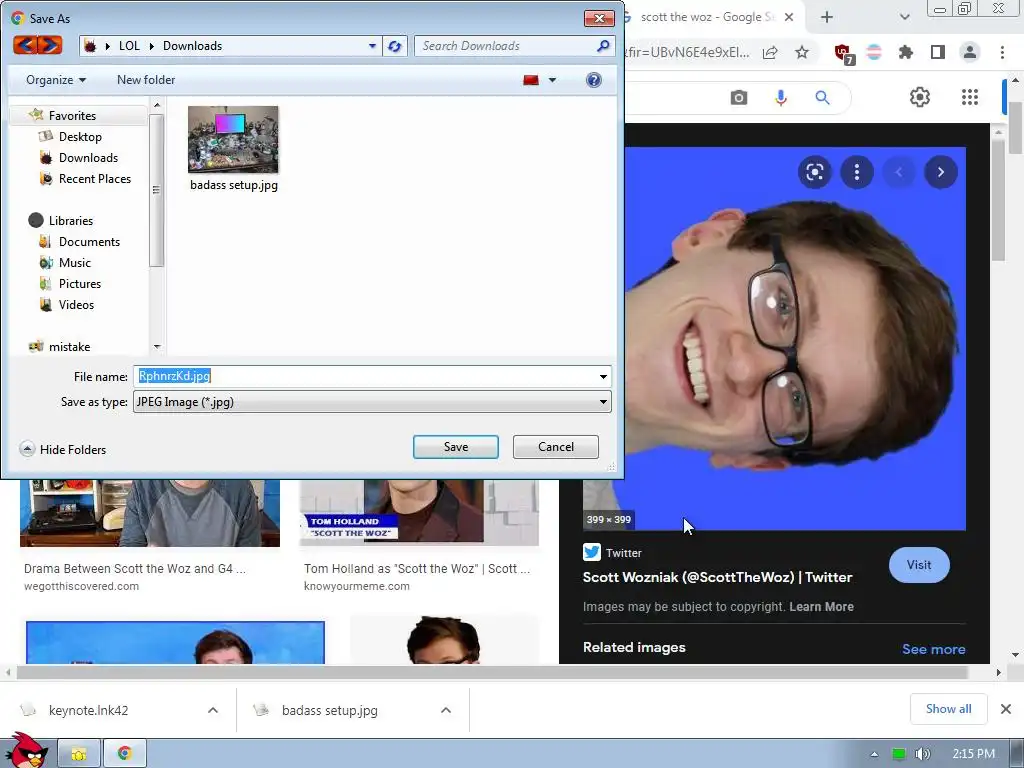Click the back/forward navigation arrows in Save As
1024x768 pixels.
(37, 45)
